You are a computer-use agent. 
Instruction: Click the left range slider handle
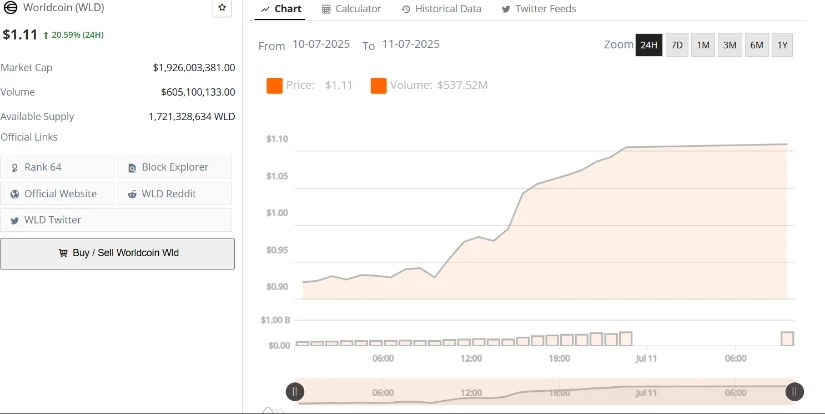[295, 392]
